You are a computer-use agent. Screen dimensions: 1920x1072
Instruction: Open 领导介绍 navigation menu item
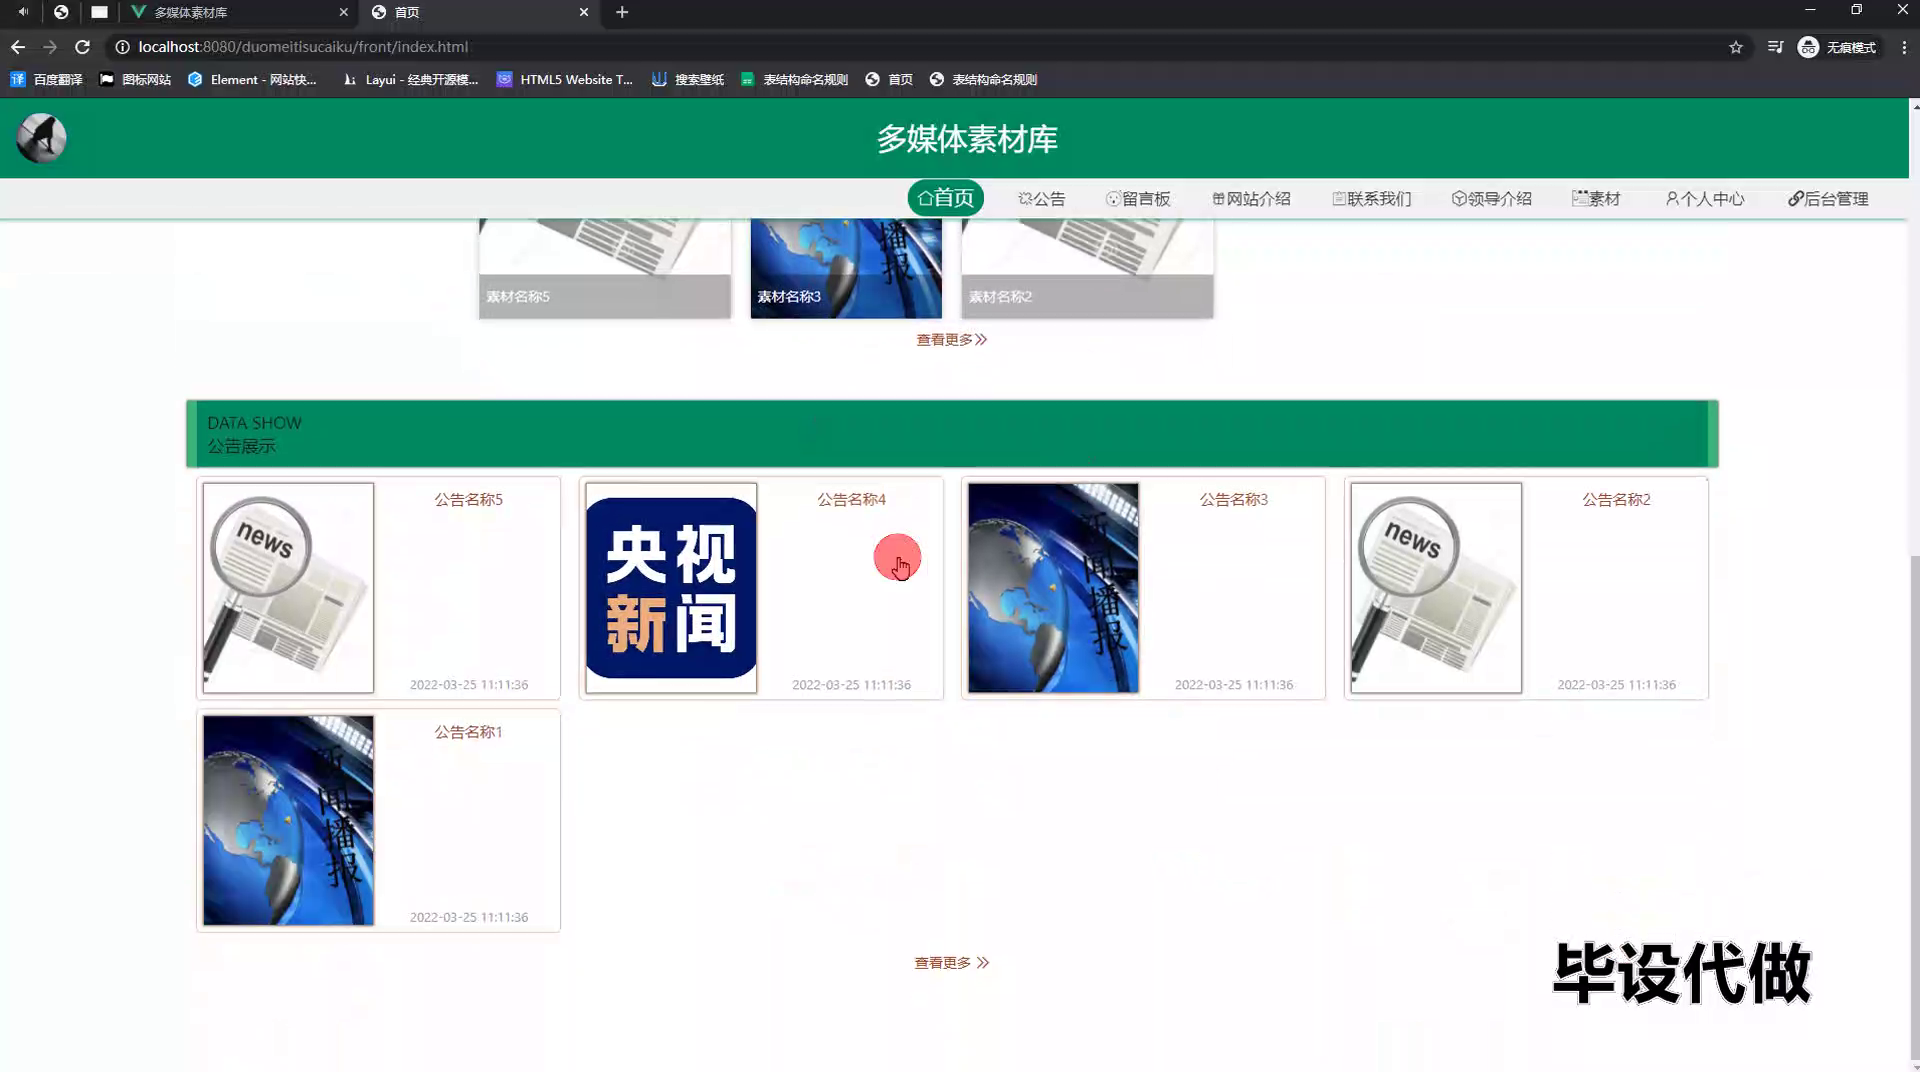click(x=1491, y=199)
